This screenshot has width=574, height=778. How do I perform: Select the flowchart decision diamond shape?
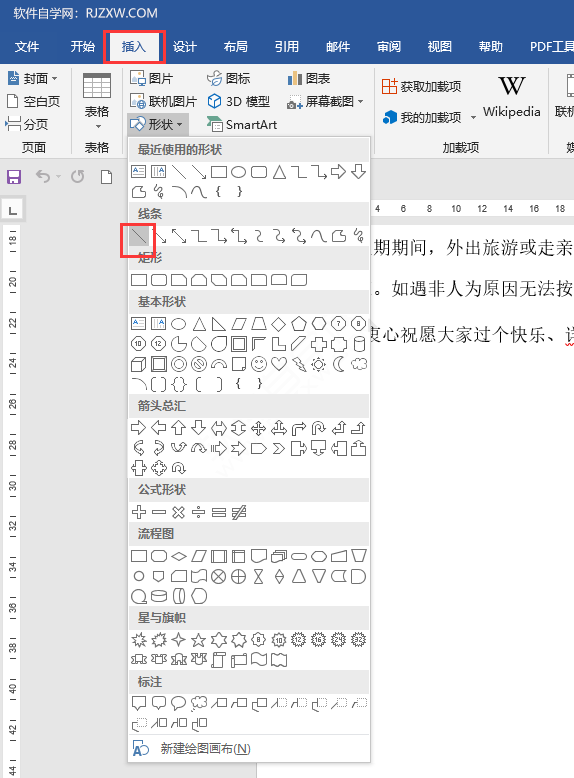tap(179, 556)
